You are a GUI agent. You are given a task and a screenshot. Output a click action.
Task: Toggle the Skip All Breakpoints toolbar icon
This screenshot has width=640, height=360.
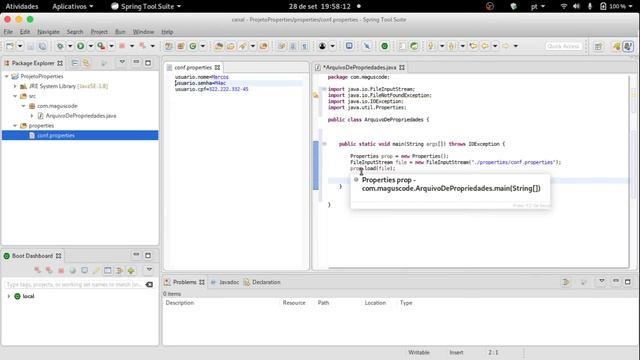coord(367,46)
